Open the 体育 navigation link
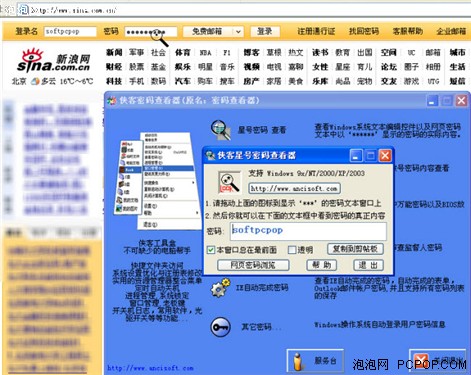This screenshot has width=471, height=375. coord(182,52)
